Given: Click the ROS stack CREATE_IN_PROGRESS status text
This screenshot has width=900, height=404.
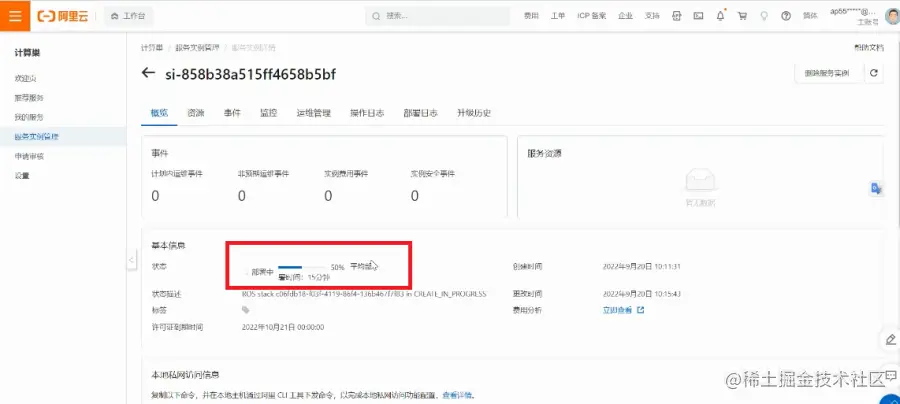Looking at the screenshot, I should 364,294.
